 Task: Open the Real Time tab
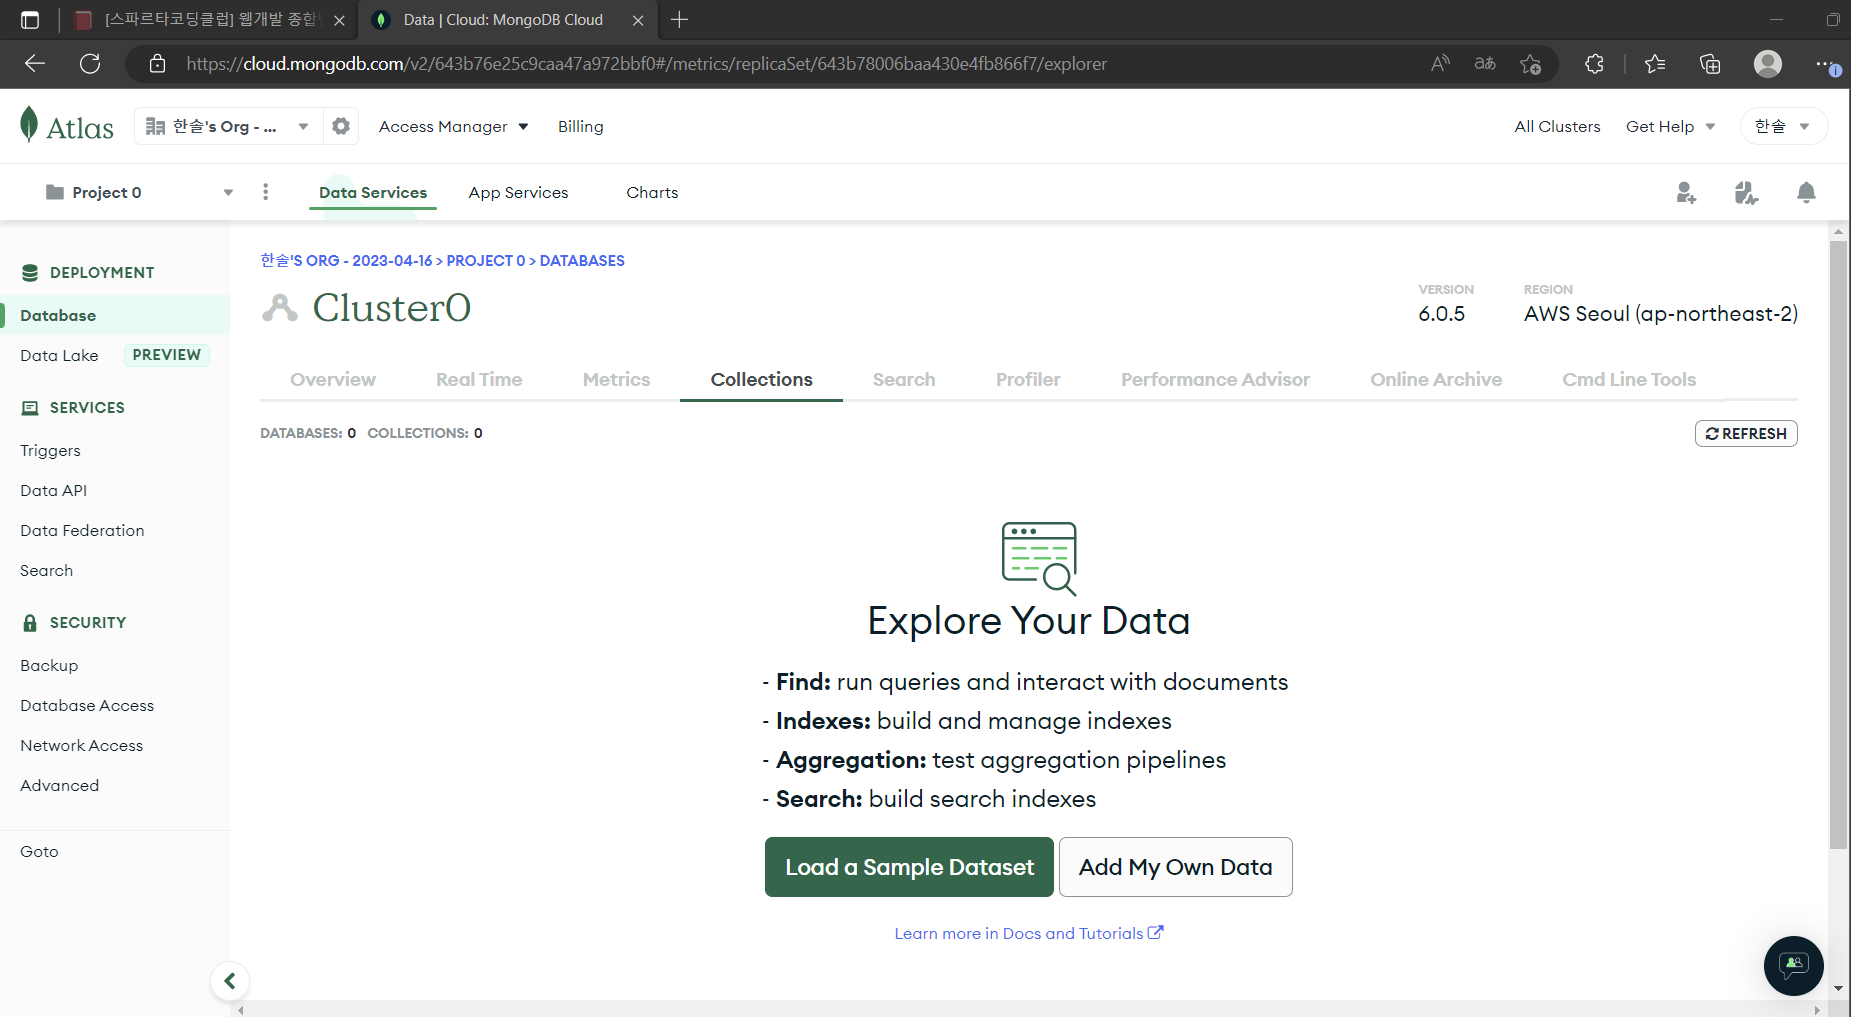[x=479, y=379]
